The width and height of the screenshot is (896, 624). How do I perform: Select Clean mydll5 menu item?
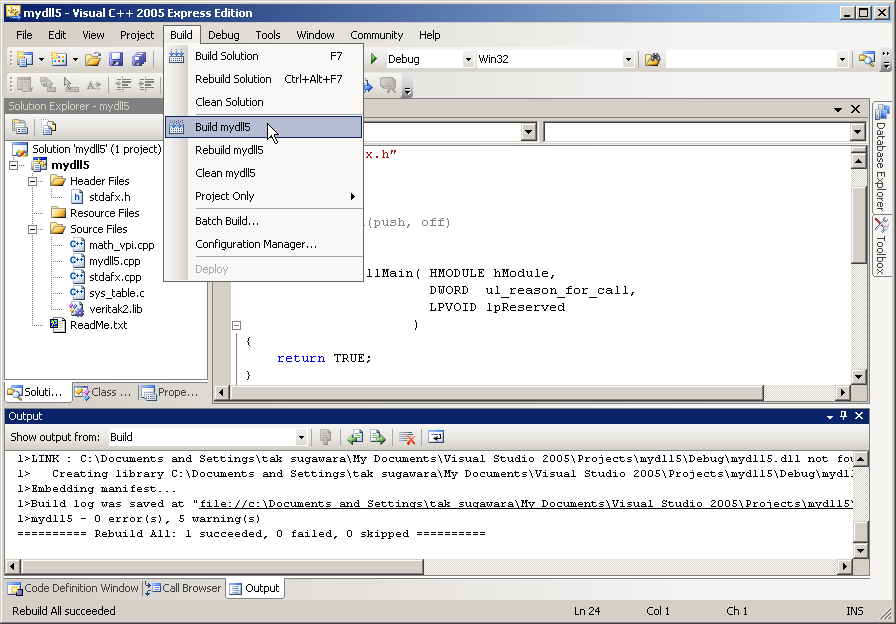264,173
